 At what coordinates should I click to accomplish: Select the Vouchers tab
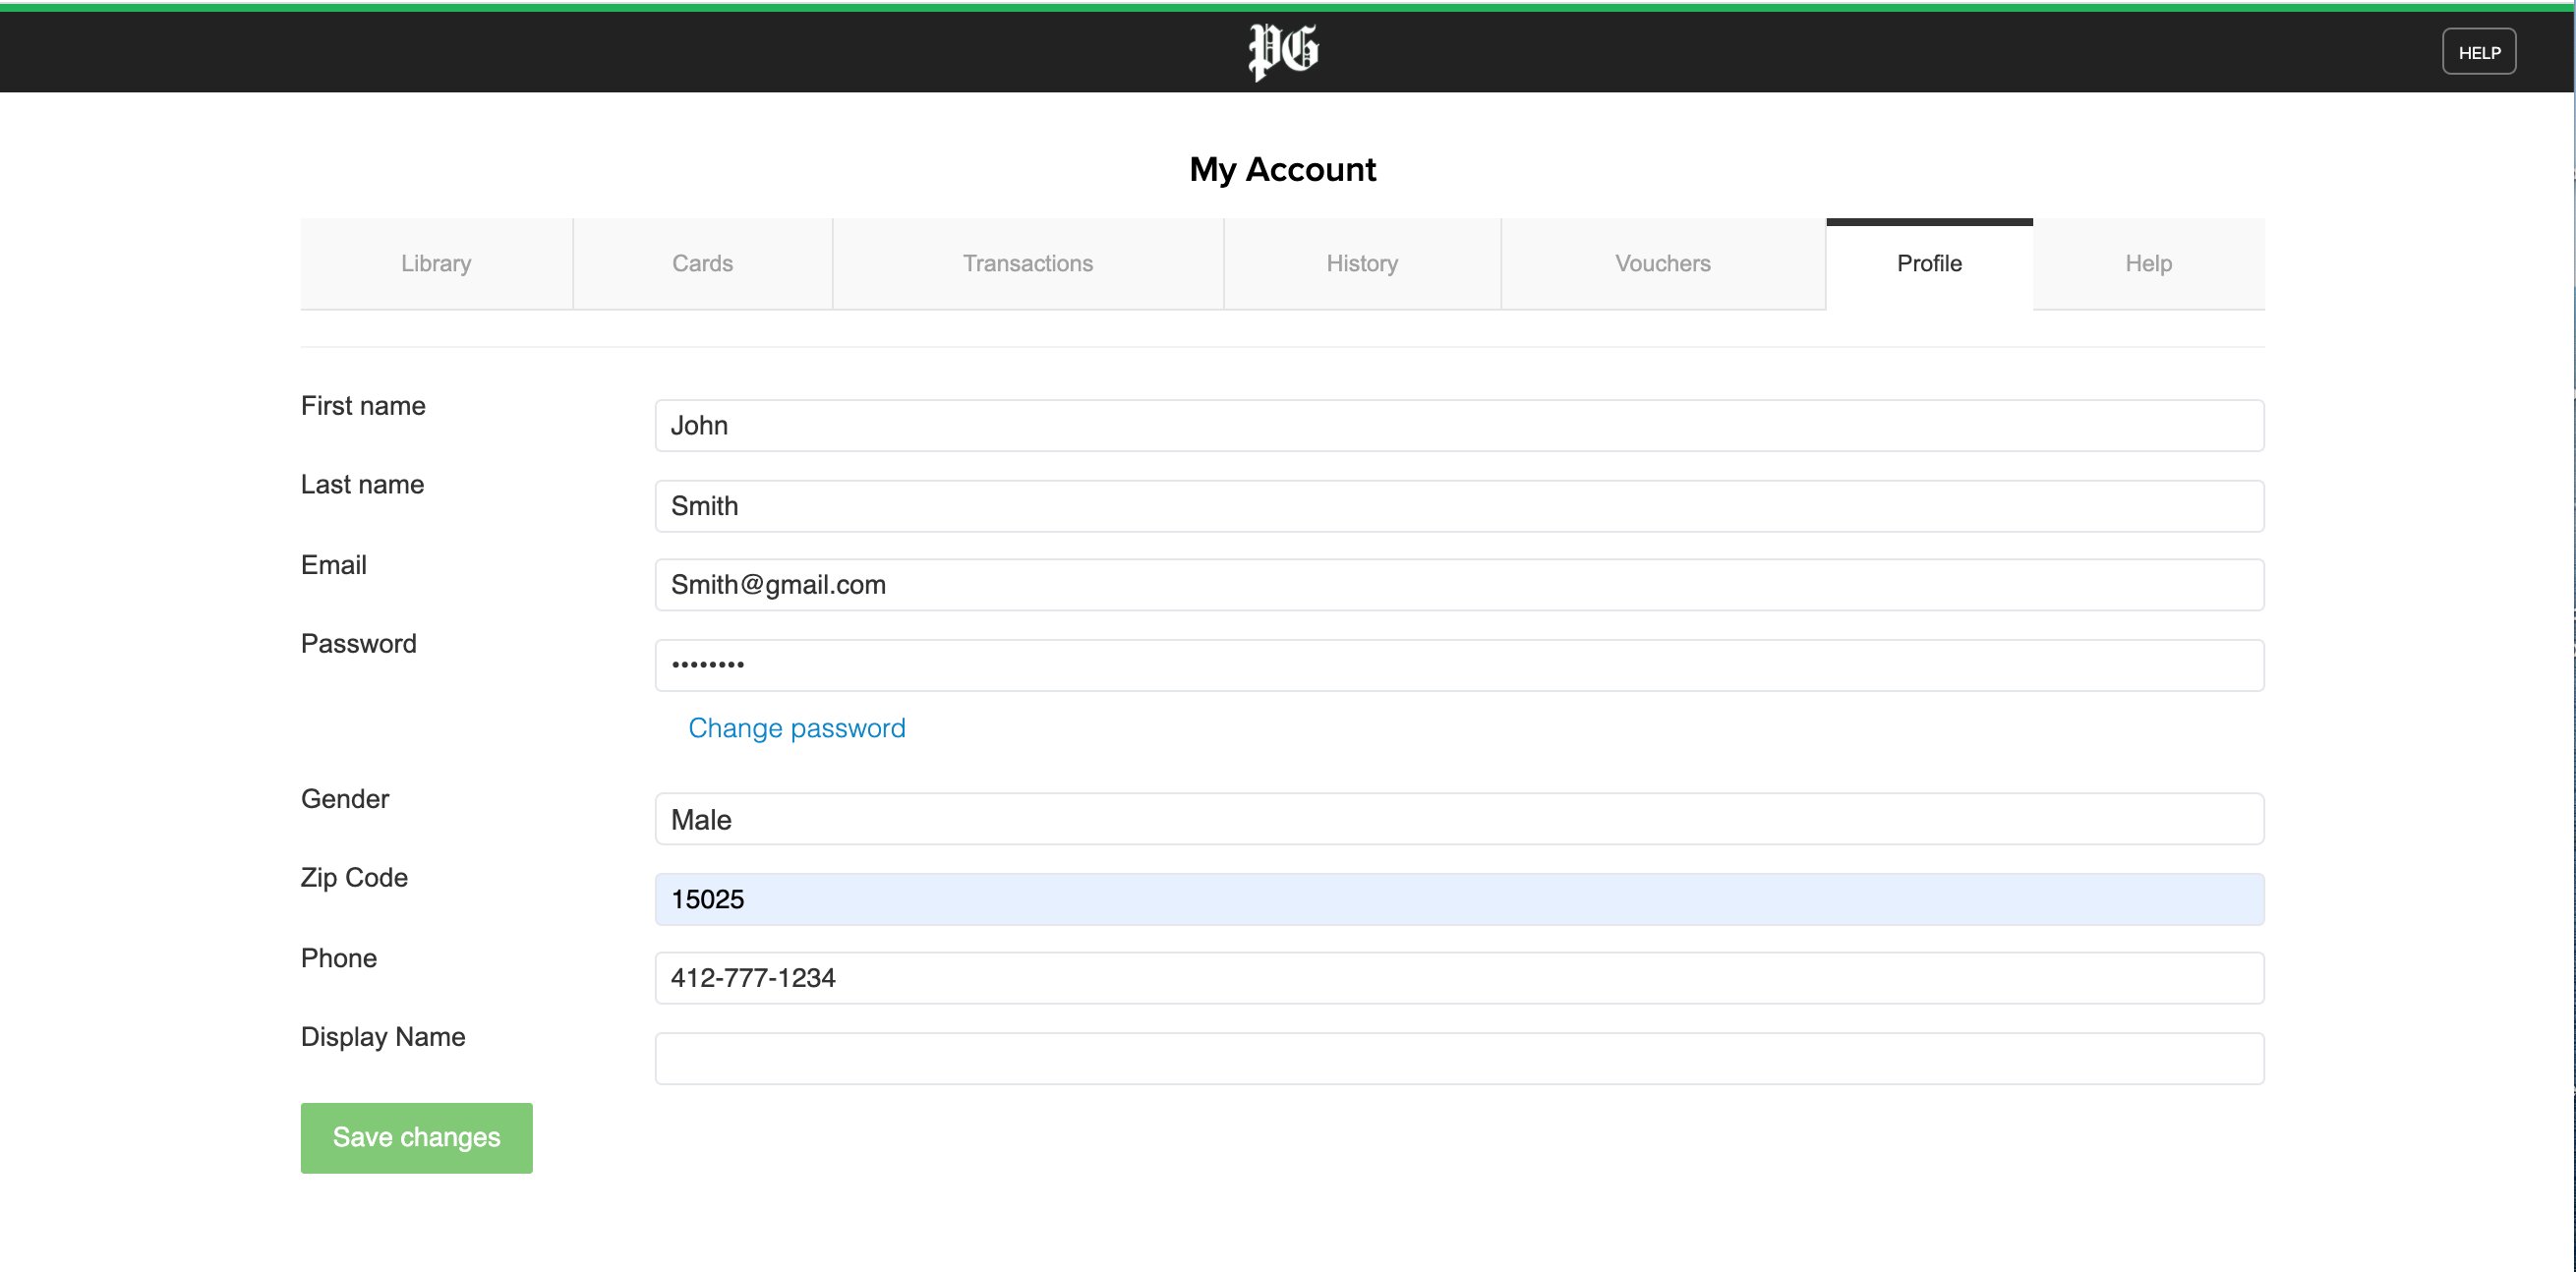[x=1662, y=264]
